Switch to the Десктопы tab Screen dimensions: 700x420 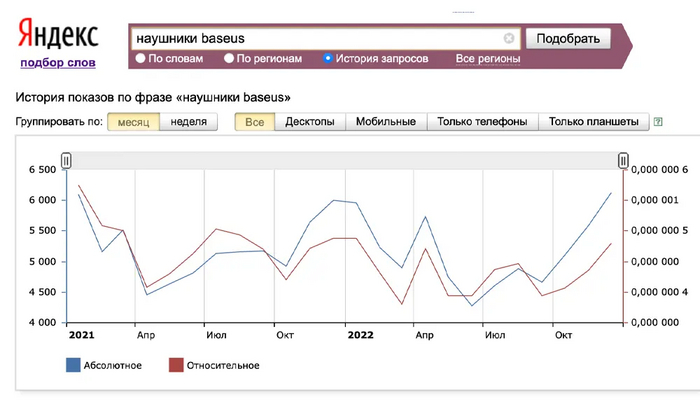pyautogui.click(x=310, y=122)
